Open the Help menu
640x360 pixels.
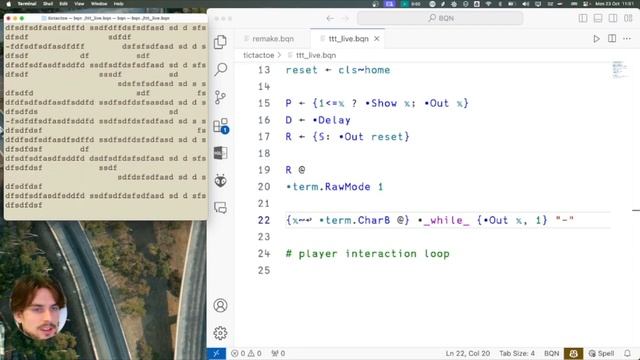click(x=118, y=4)
